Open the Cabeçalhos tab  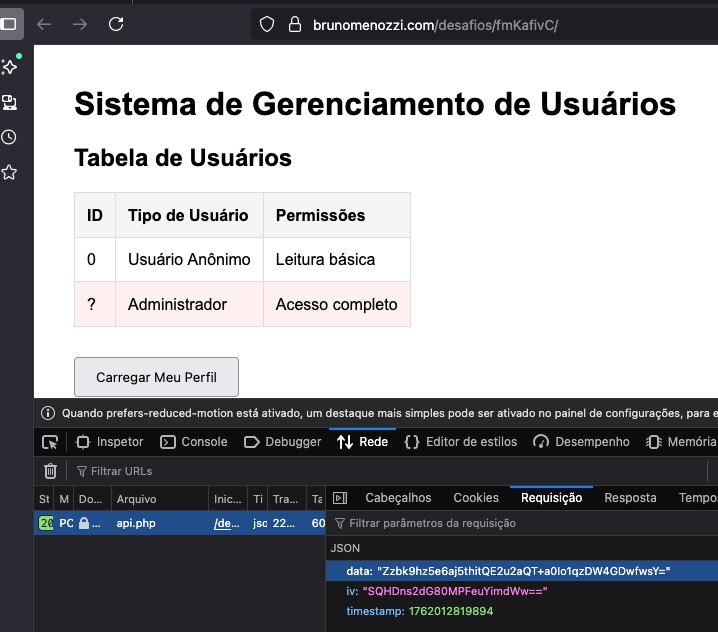click(398, 498)
